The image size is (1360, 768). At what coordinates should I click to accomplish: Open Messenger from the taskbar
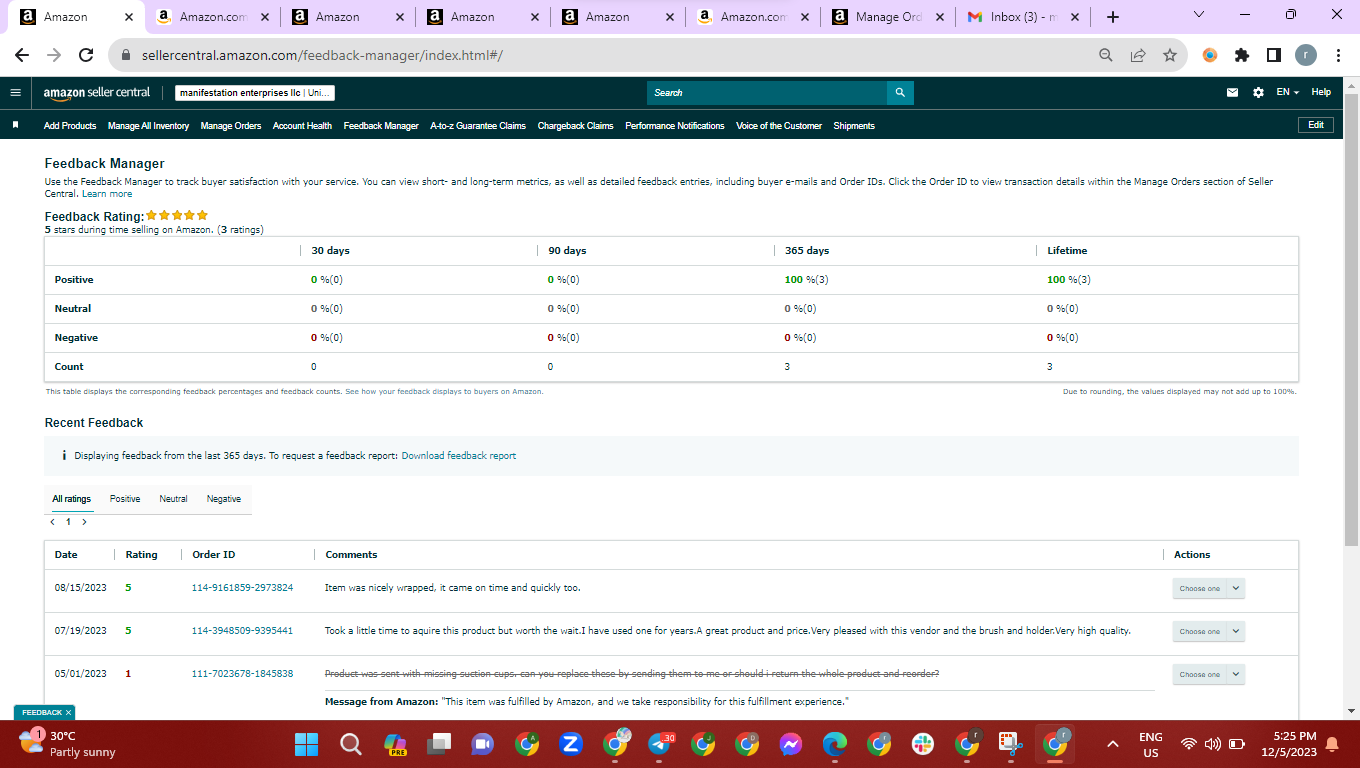point(791,744)
